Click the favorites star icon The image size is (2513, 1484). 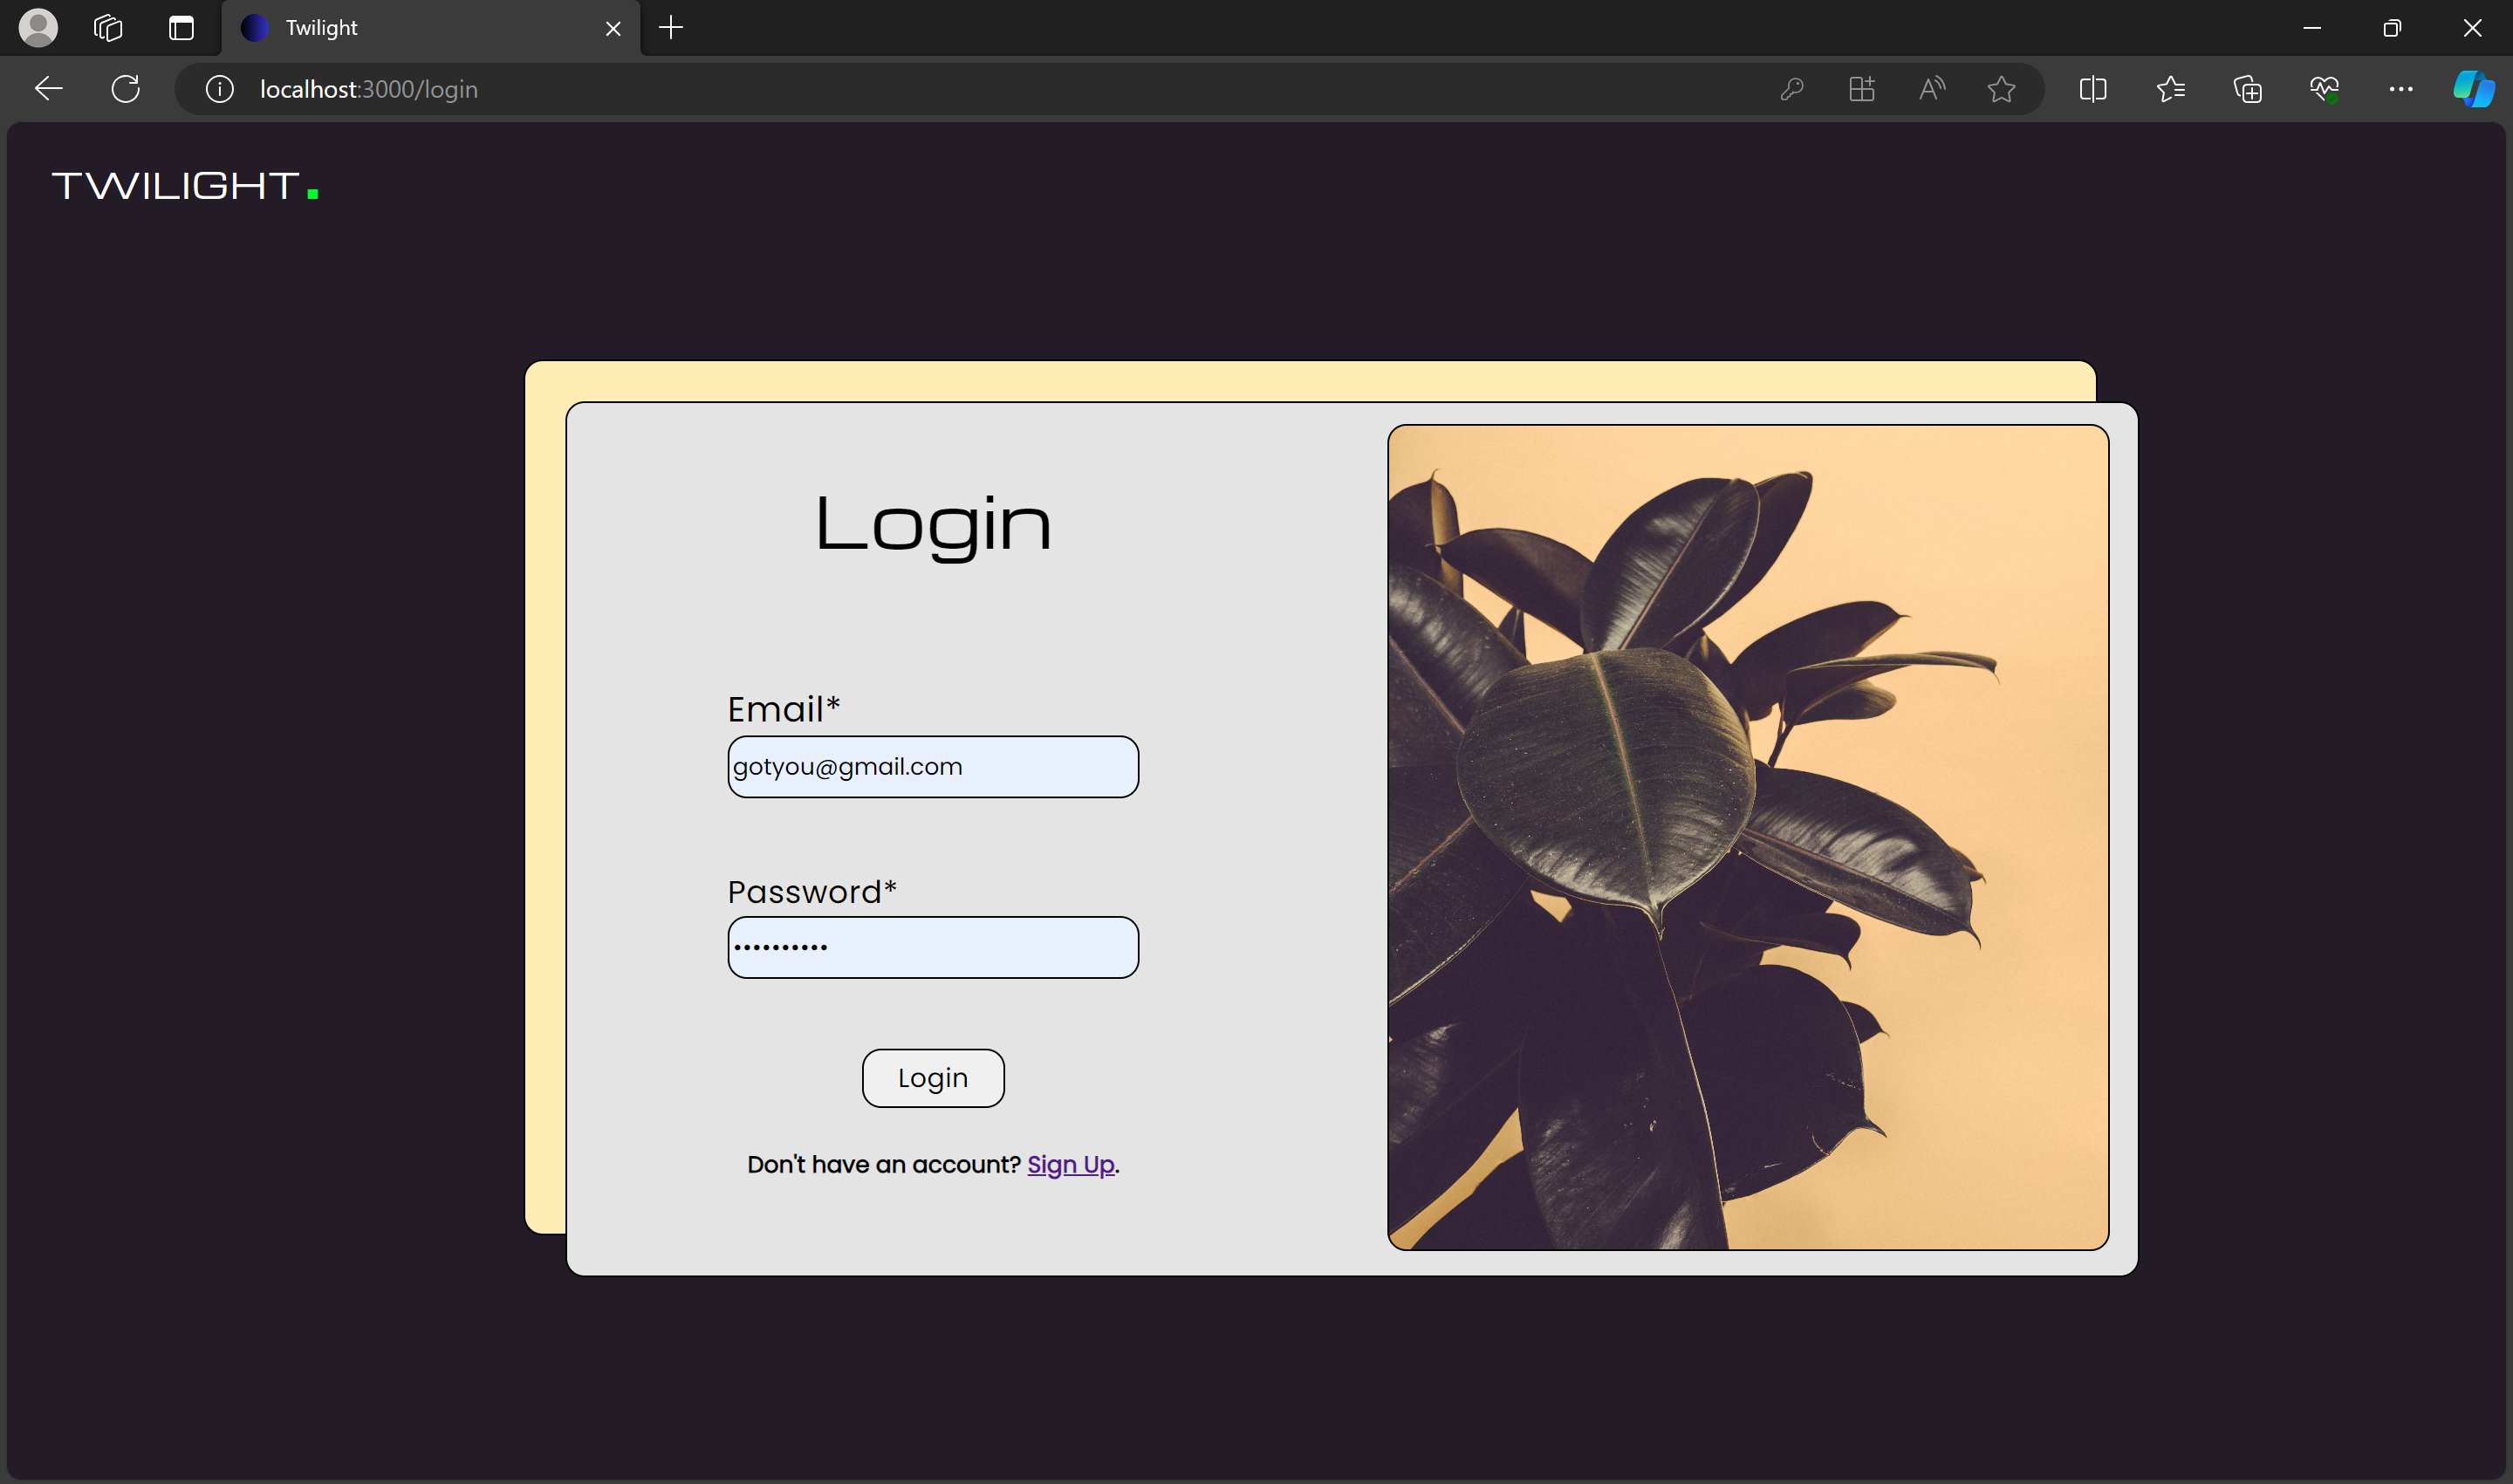point(2001,89)
